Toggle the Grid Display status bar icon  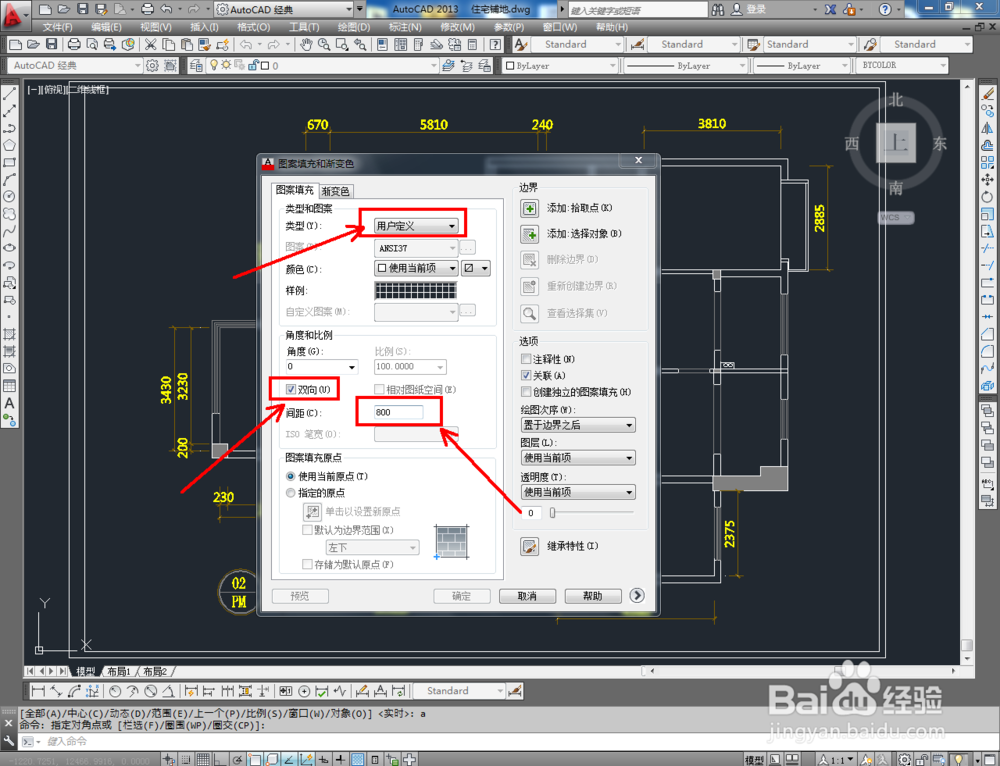203,760
